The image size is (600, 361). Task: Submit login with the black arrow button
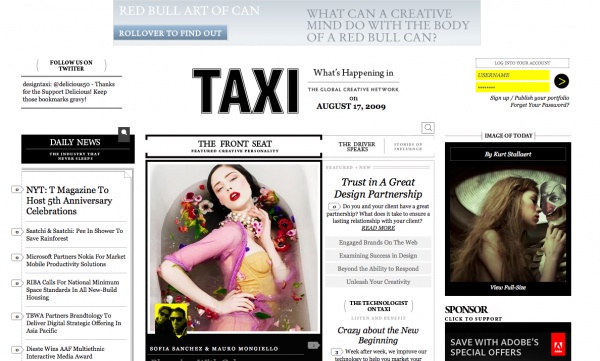pyautogui.click(x=561, y=81)
